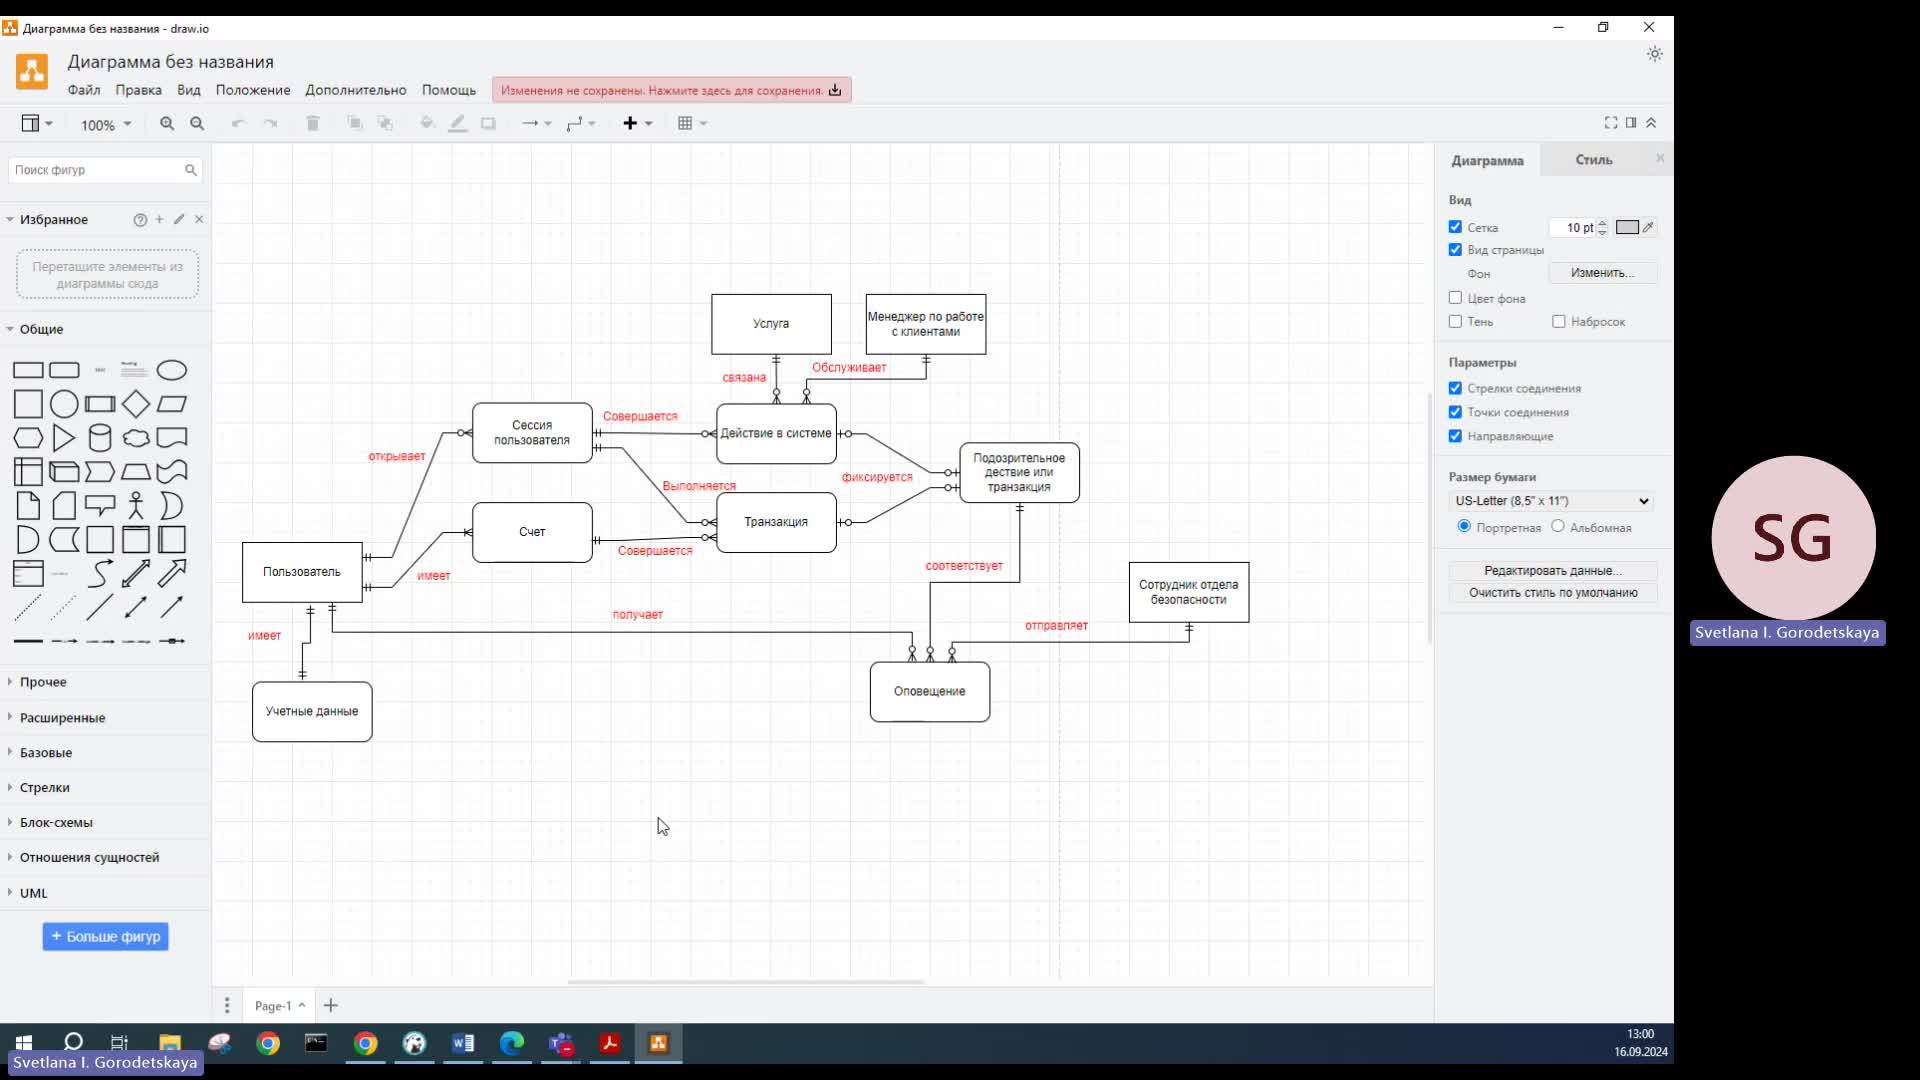This screenshot has height=1080, width=1920.
Task: Click Очистить стиль по умолчанию button
Action: point(1553,593)
